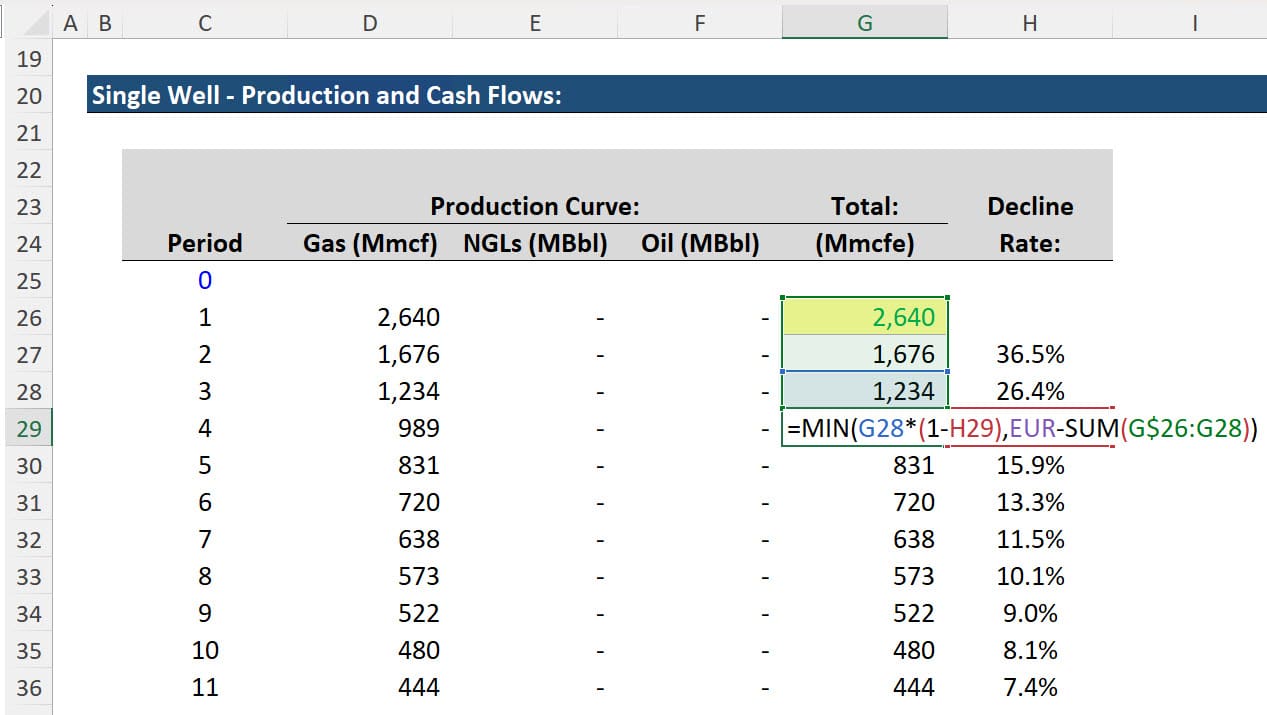1267x715 pixels.
Task: Select the cell showing 989 in Gas column
Action: click(x=369, y=427)
